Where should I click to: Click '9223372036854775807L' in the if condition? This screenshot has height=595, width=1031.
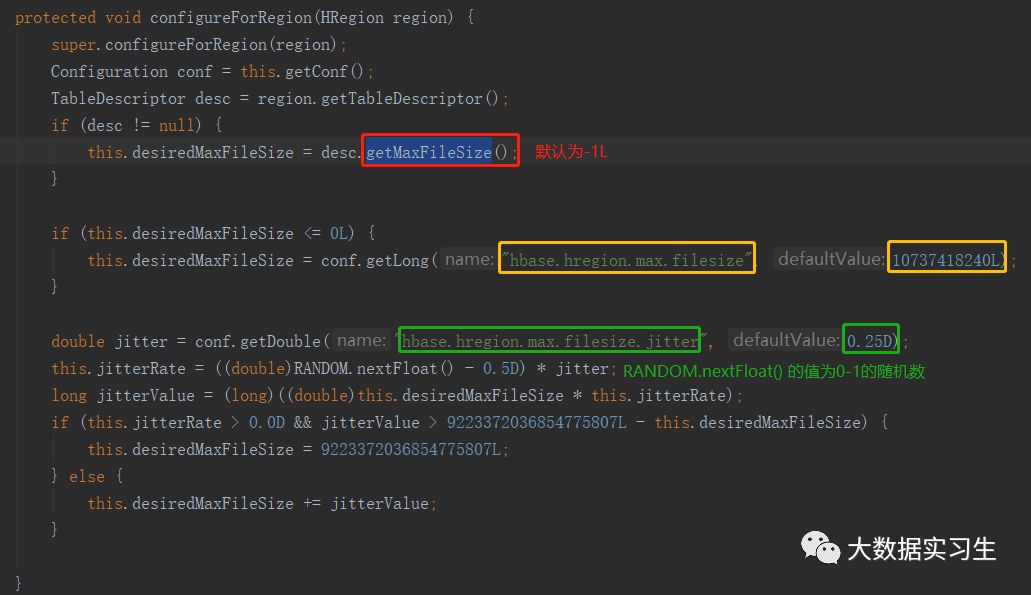(x=537, y=422)
